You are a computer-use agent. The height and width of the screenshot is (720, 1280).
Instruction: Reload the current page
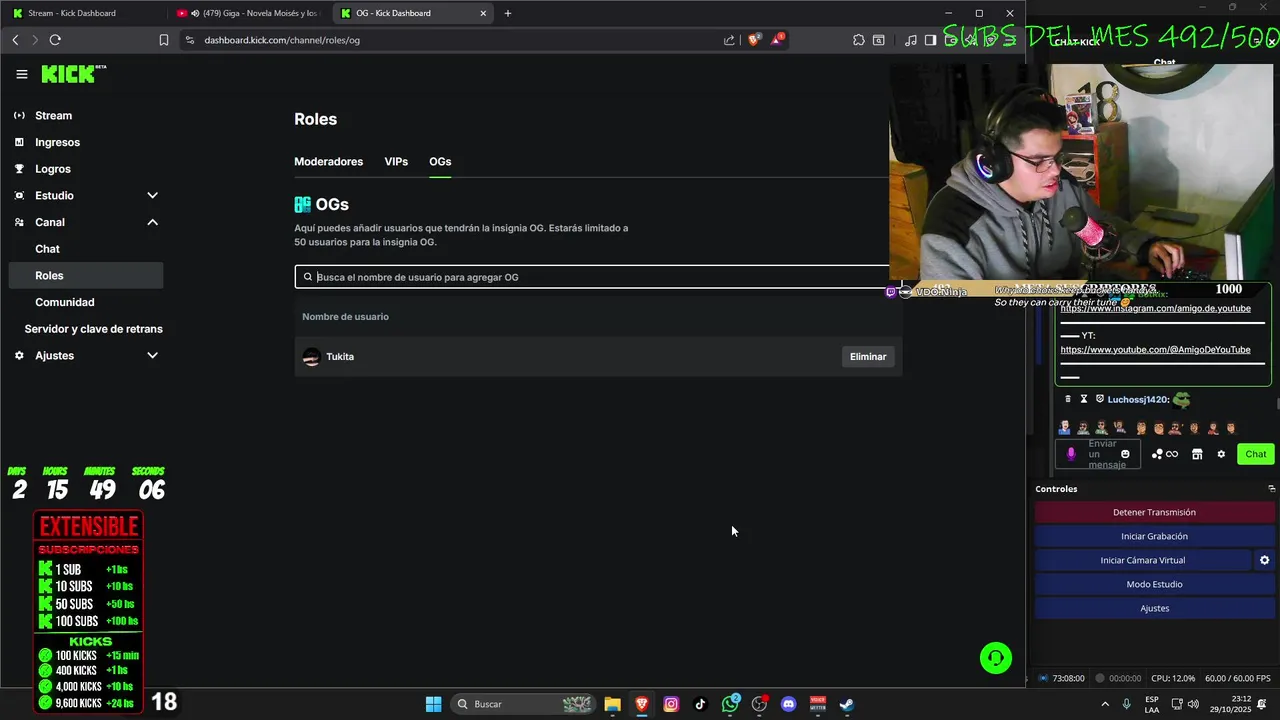tap(55, 40)
